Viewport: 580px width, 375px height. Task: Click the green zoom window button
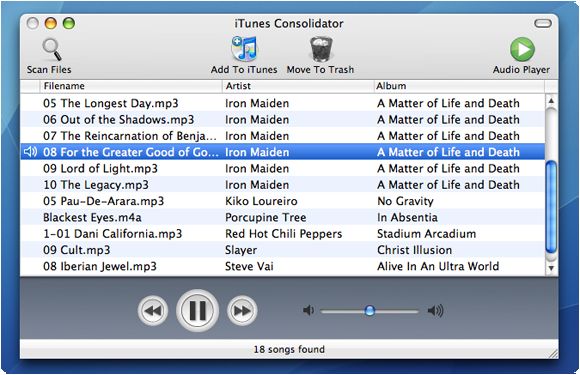pos(69,23)
